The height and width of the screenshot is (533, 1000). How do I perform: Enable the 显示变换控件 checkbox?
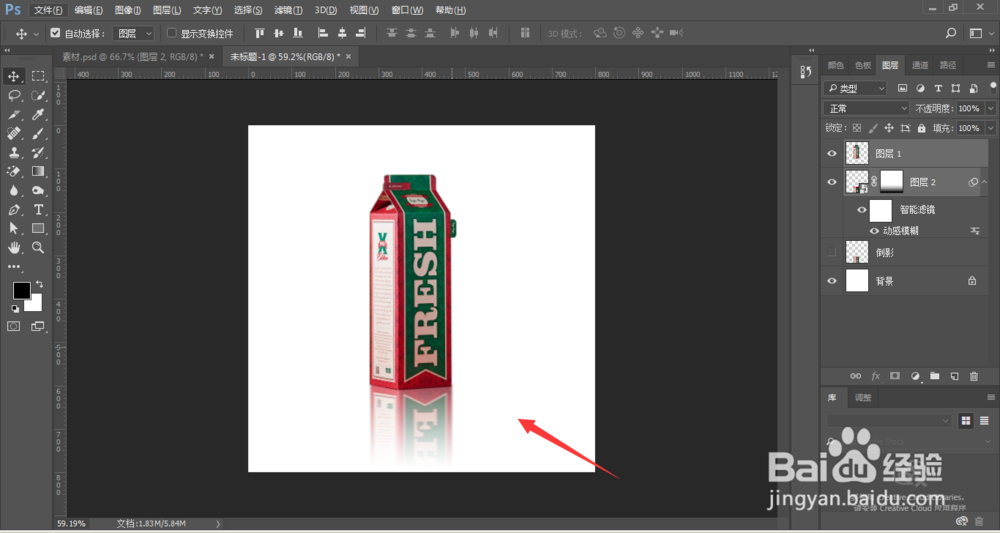click(x=172, y=33)
